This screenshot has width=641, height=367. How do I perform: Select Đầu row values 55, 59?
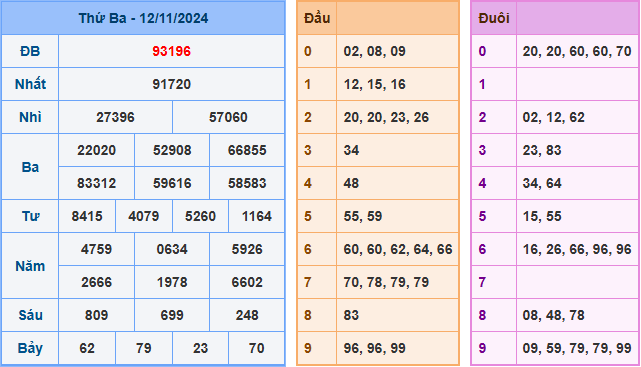pyautogui.click(x=363, y=216)
